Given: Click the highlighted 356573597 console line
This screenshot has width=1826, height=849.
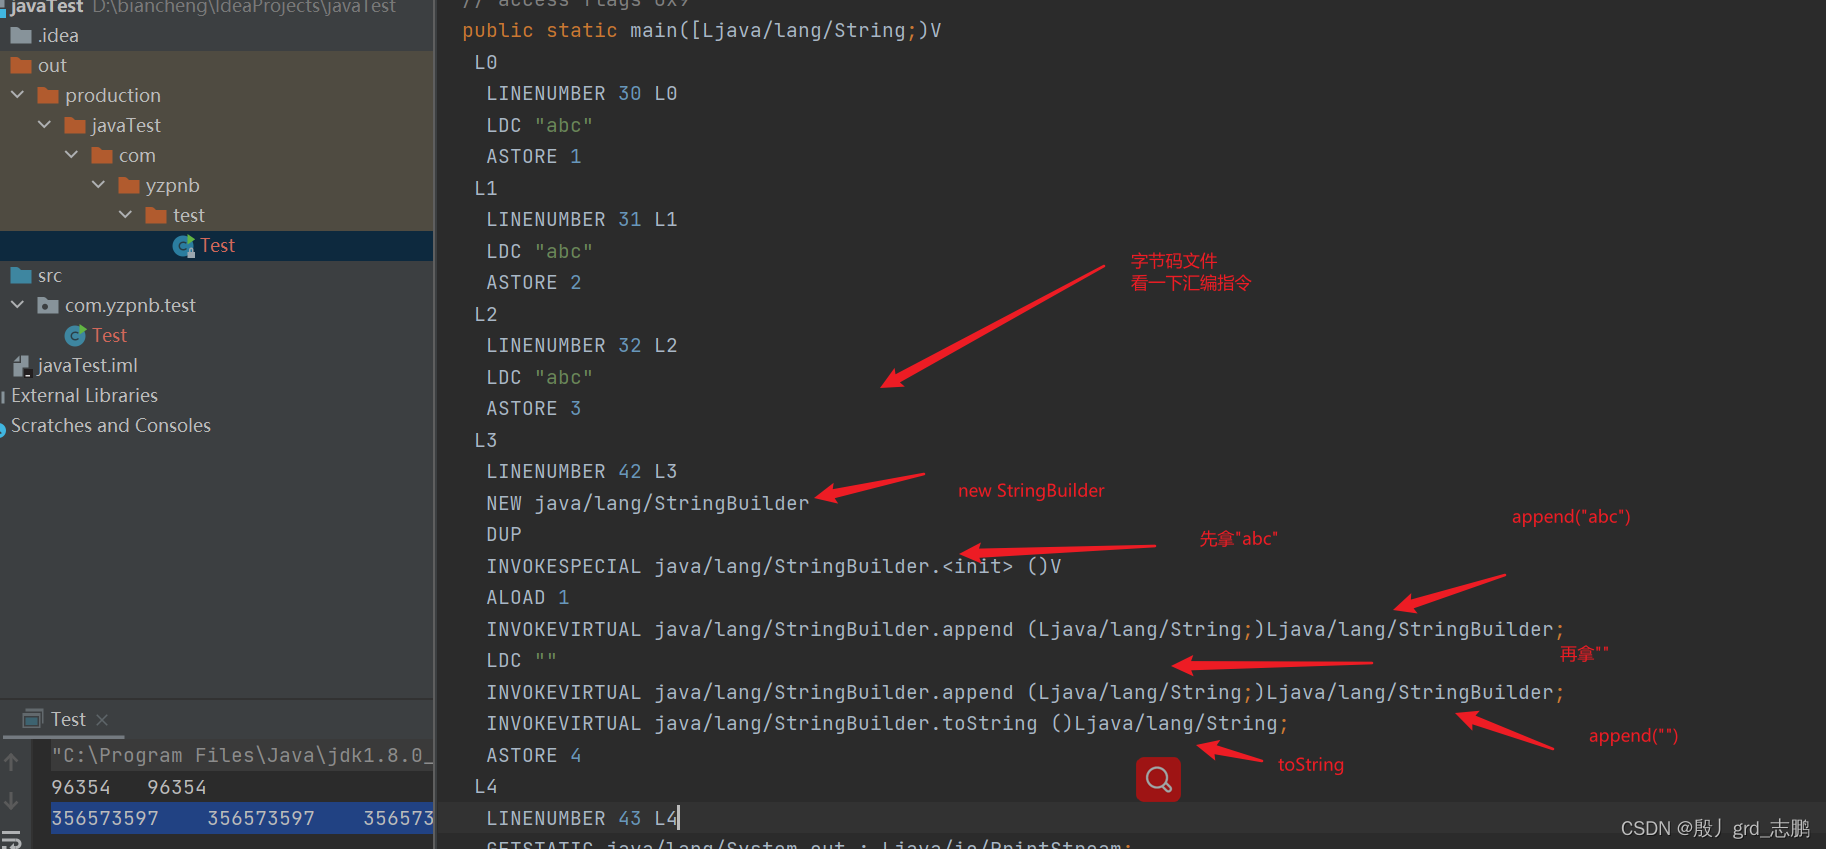Looking at the screenshot, I should click(x=242, y=818).
